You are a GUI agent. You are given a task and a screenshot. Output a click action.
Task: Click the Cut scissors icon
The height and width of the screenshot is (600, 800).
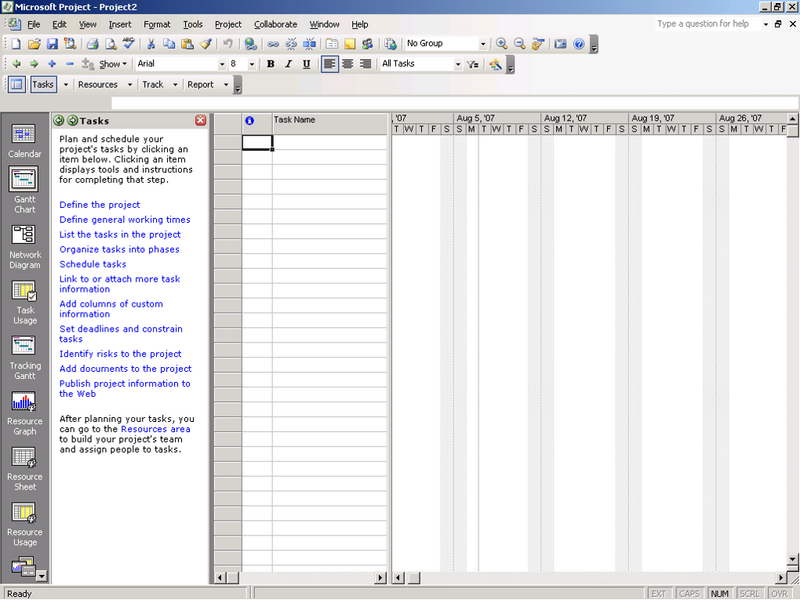point(151,44)
